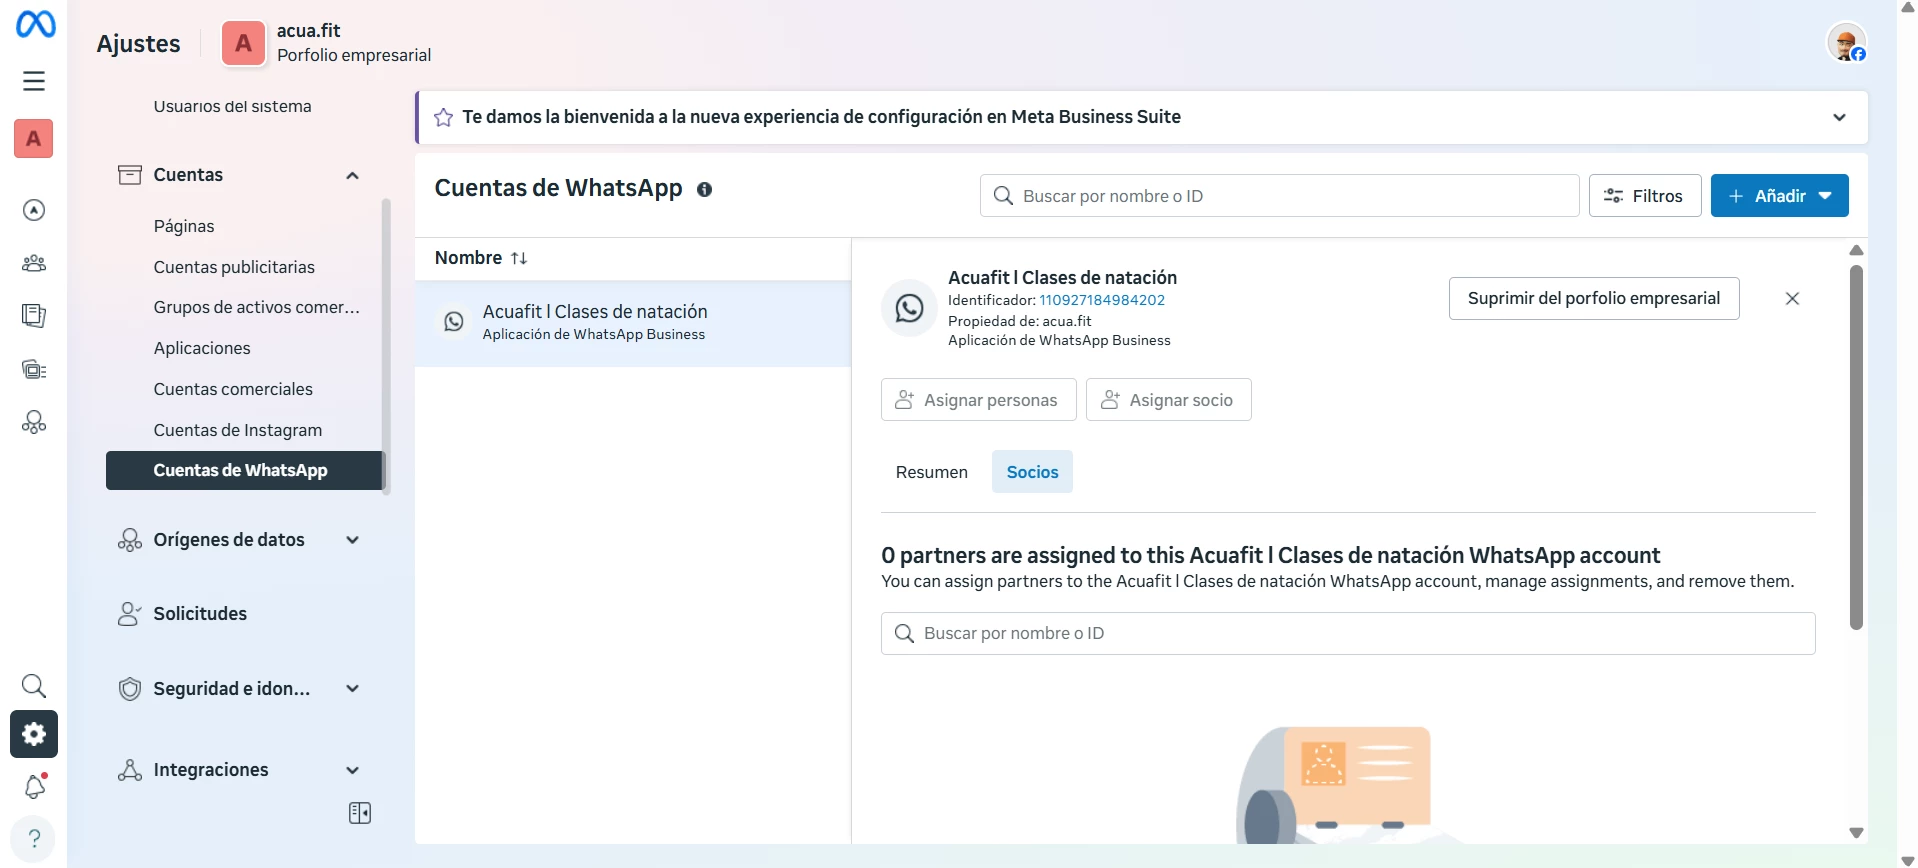This screenshot has width=1918, height=868.
Task: Click the info icon beside Cuentas de WhatsApp
Action: click(704, 190)
